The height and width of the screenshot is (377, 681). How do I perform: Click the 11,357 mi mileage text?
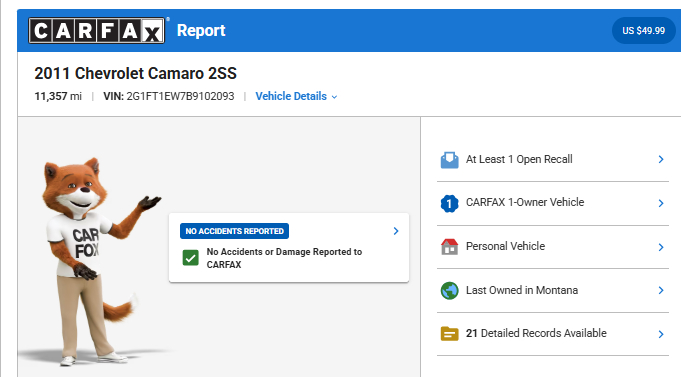click(58, 96)
